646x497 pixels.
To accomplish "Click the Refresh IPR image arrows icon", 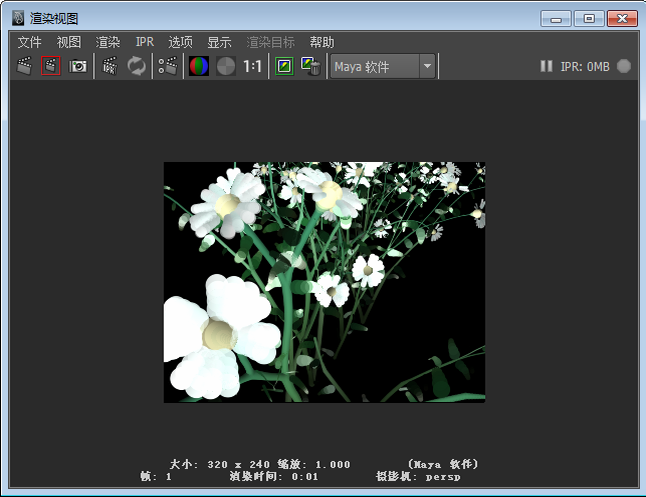I will coord(136,67).
